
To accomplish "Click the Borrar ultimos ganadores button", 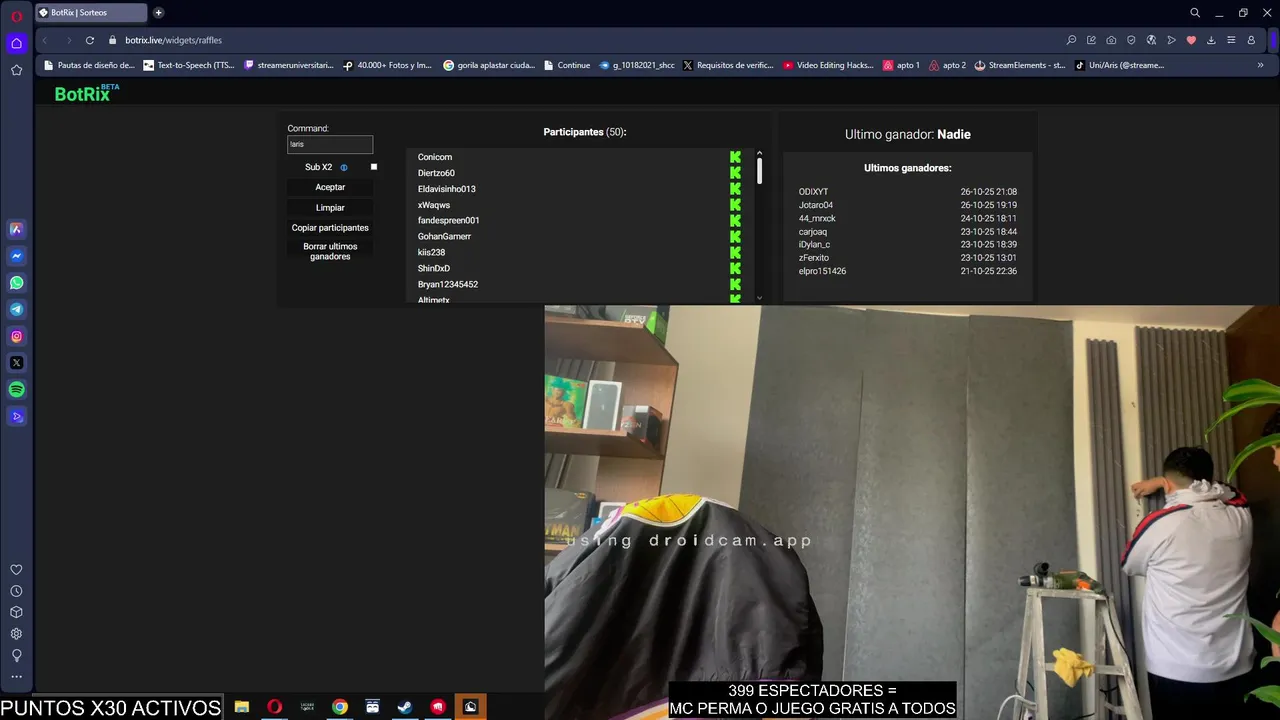I will 330,251.
